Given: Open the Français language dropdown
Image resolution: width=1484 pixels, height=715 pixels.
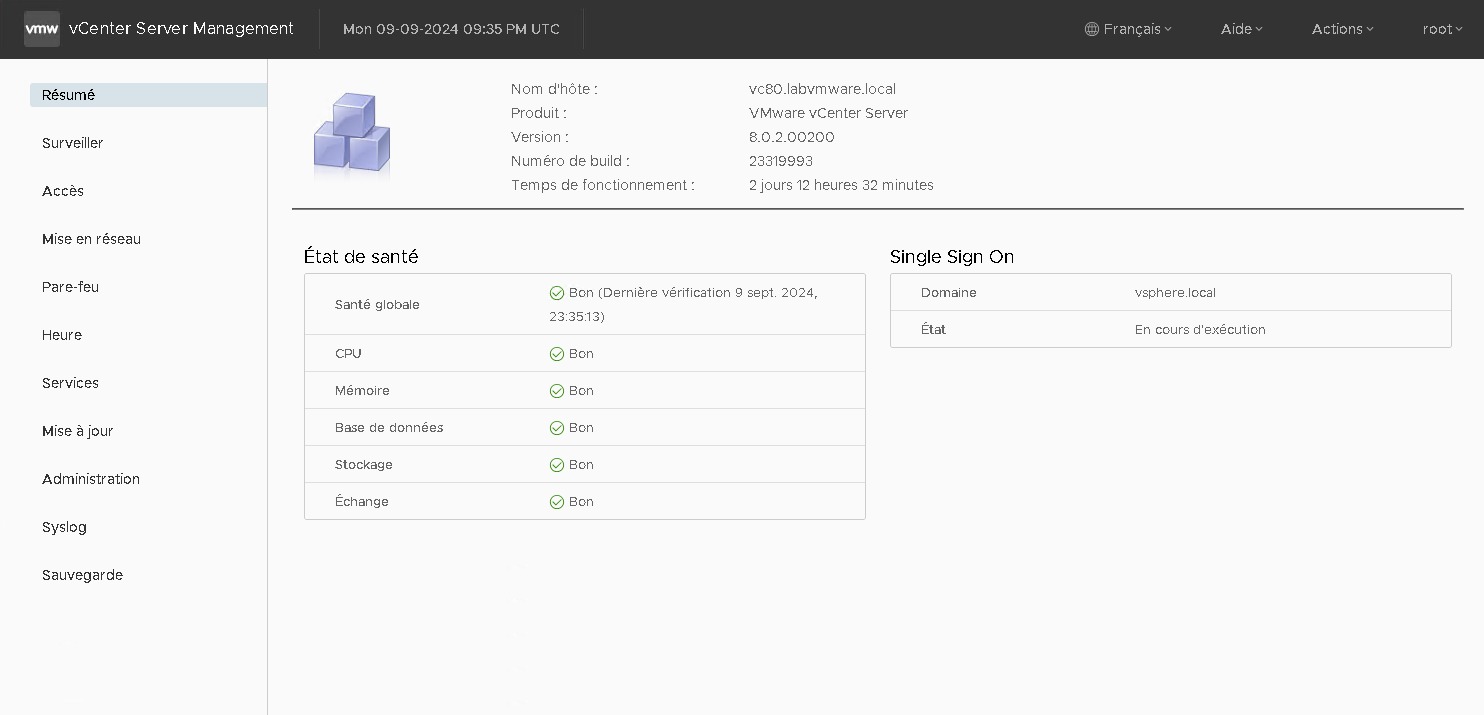Looking at the screenshot, I should coord(1128,29).
